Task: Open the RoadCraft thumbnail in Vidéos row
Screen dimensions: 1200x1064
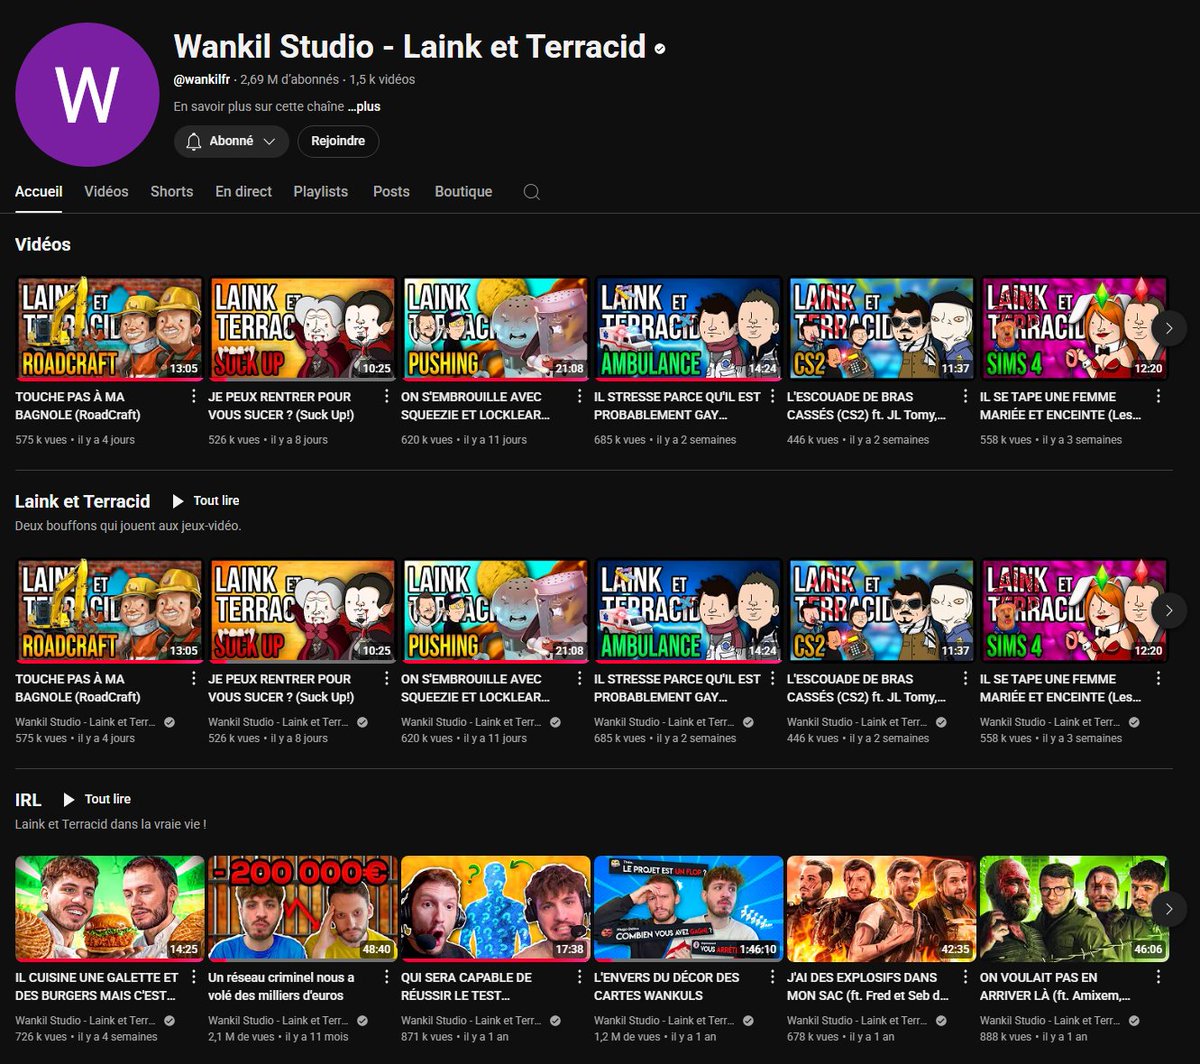Action: click(x=109, y=328)
